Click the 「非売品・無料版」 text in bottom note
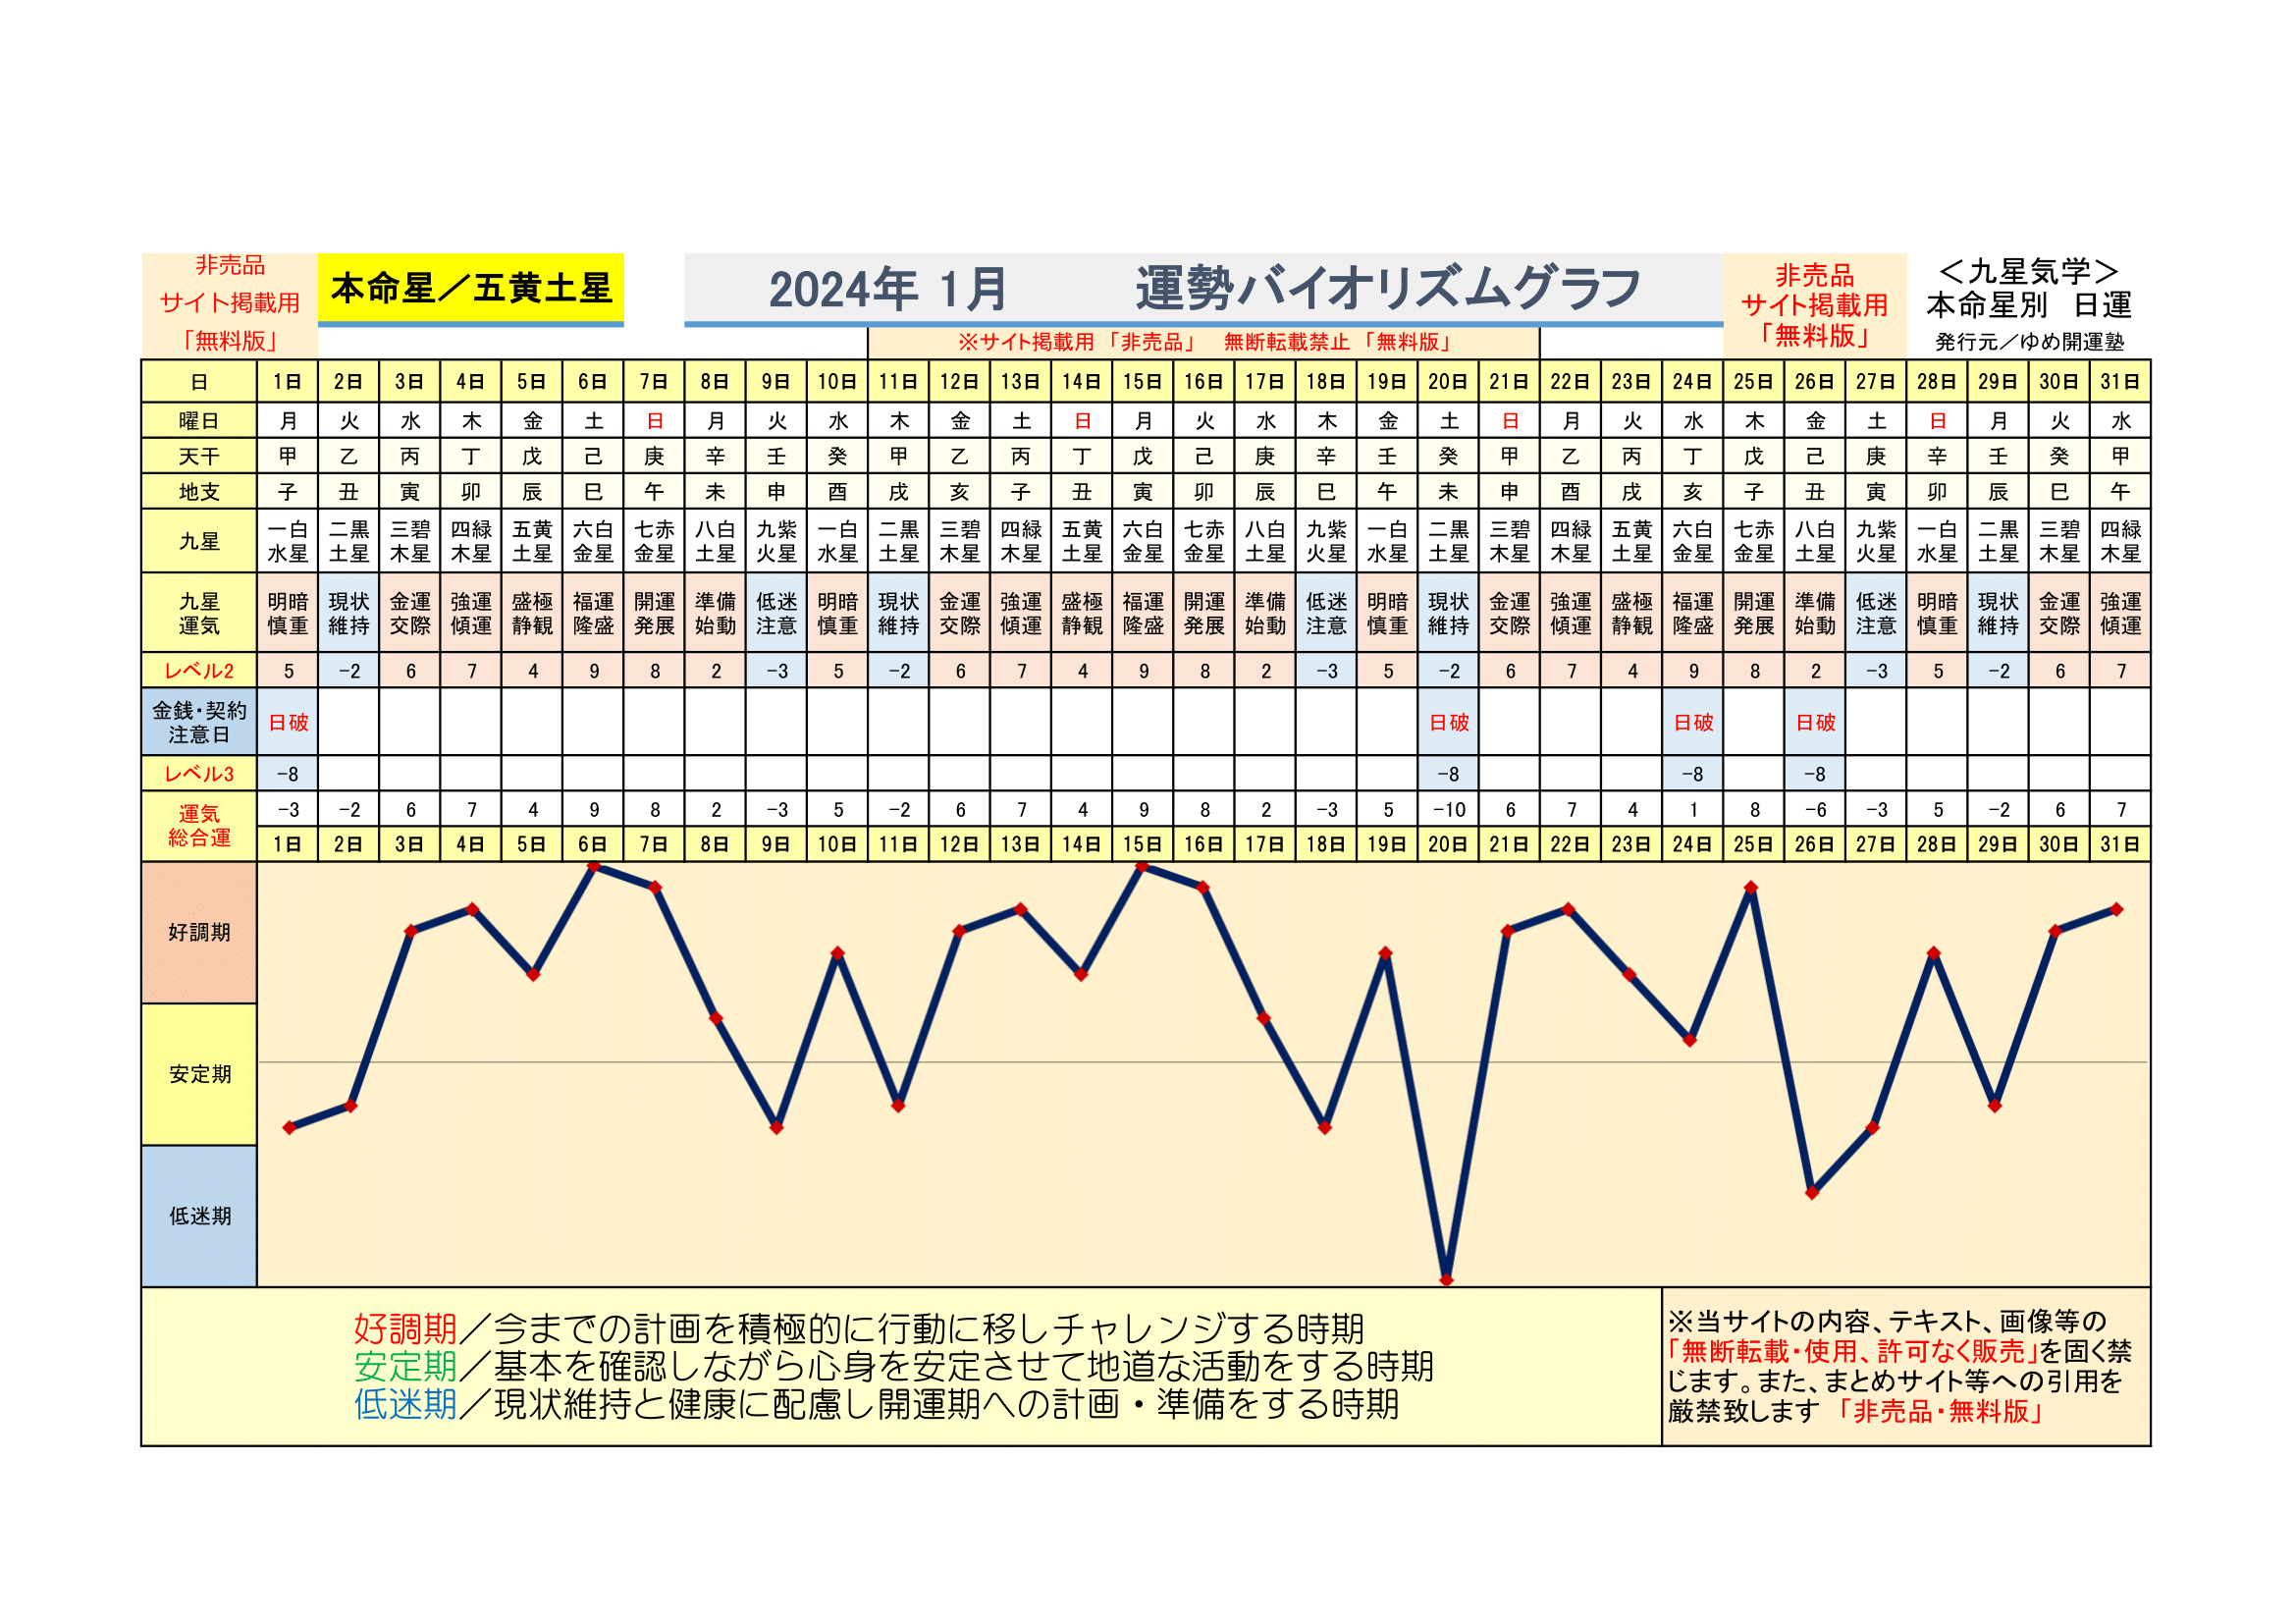The height and width of the screenshot is (1624, 2296). [x=1939, y=1412]
